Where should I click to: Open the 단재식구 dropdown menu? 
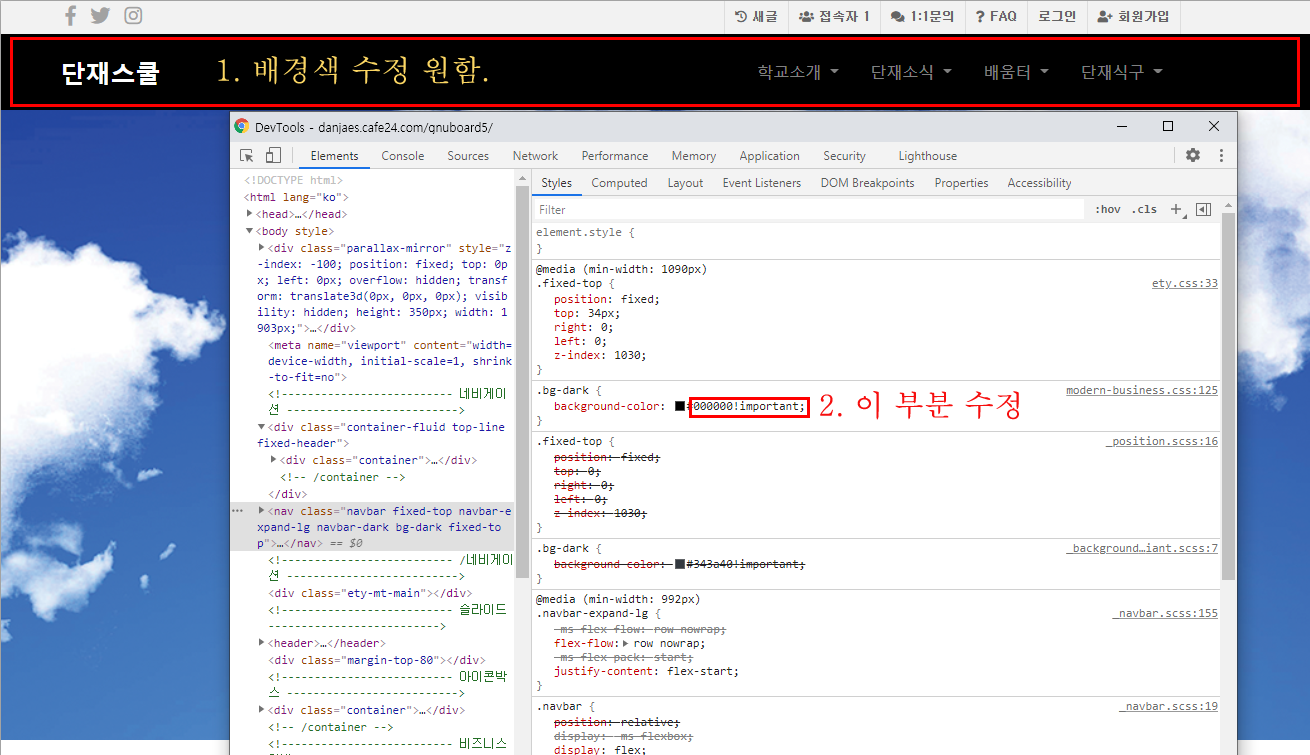1122,72
